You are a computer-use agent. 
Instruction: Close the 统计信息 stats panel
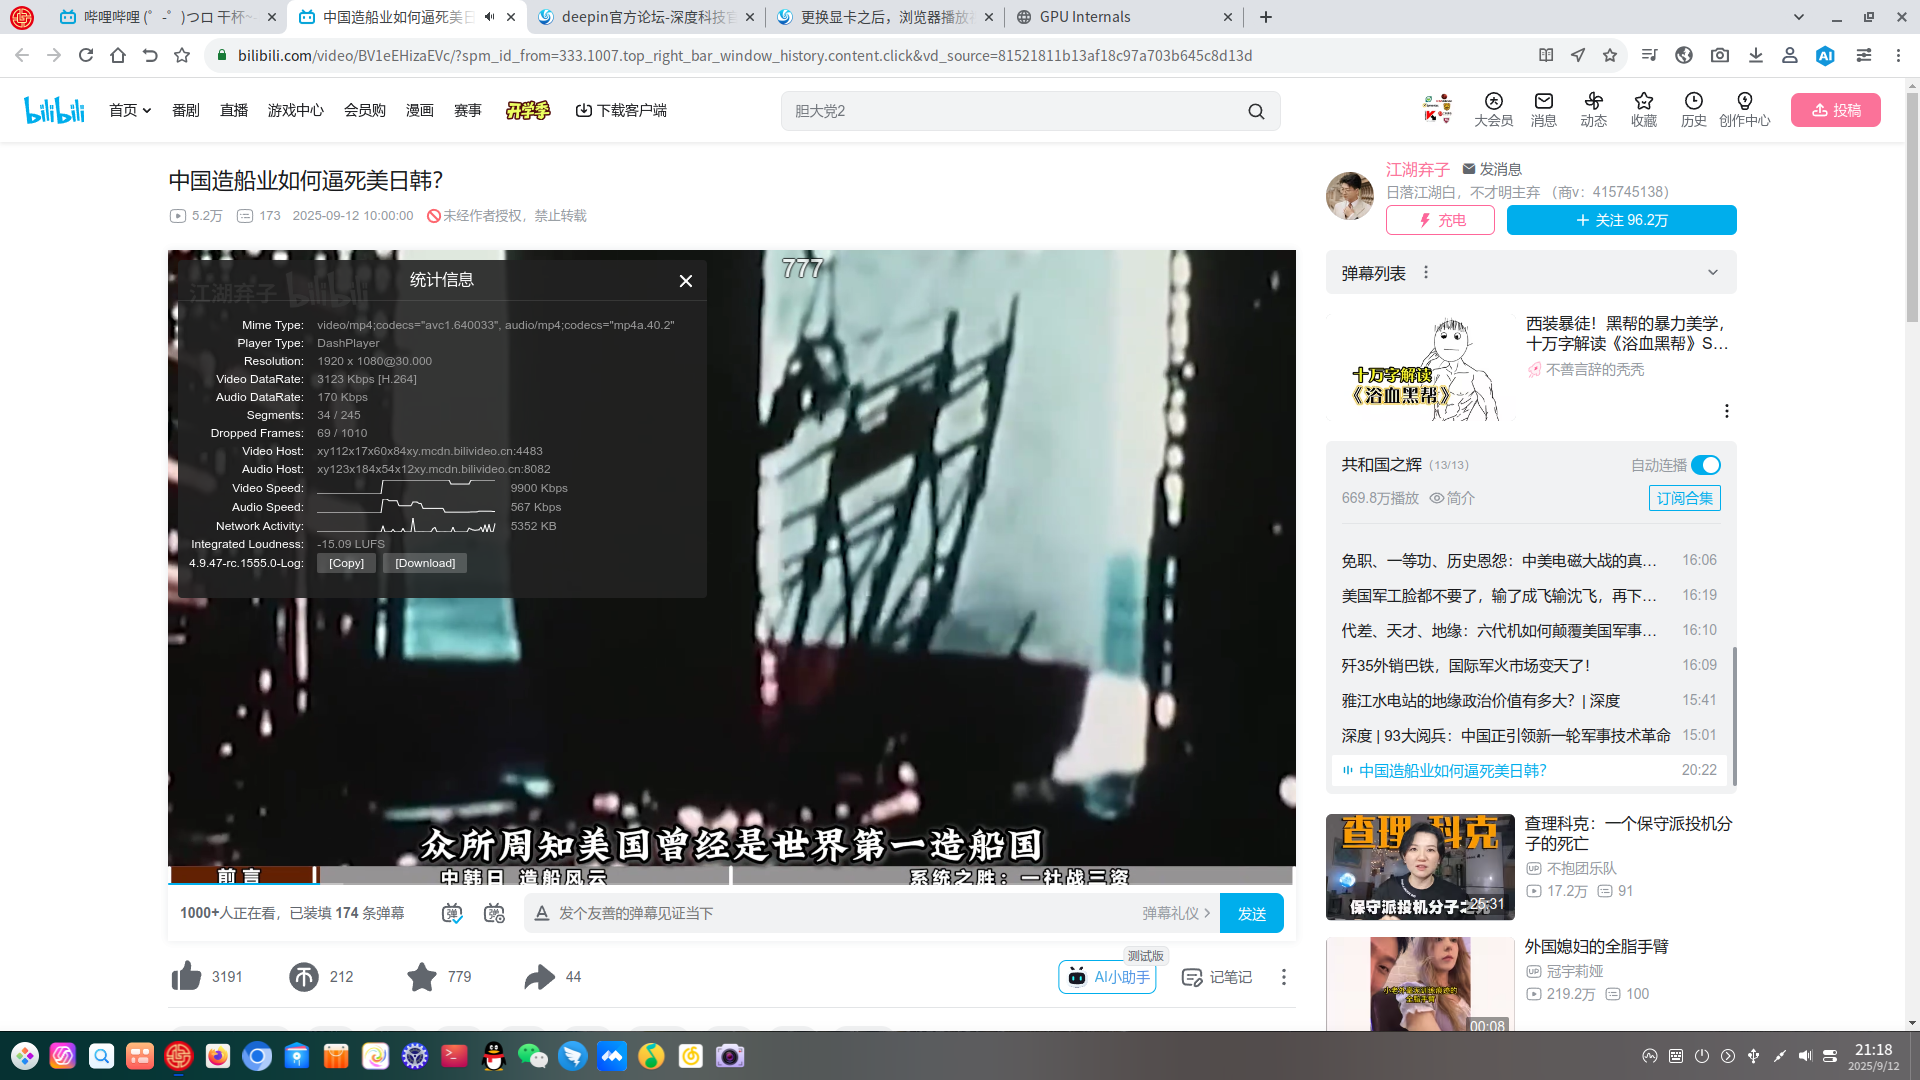[686, 281]
